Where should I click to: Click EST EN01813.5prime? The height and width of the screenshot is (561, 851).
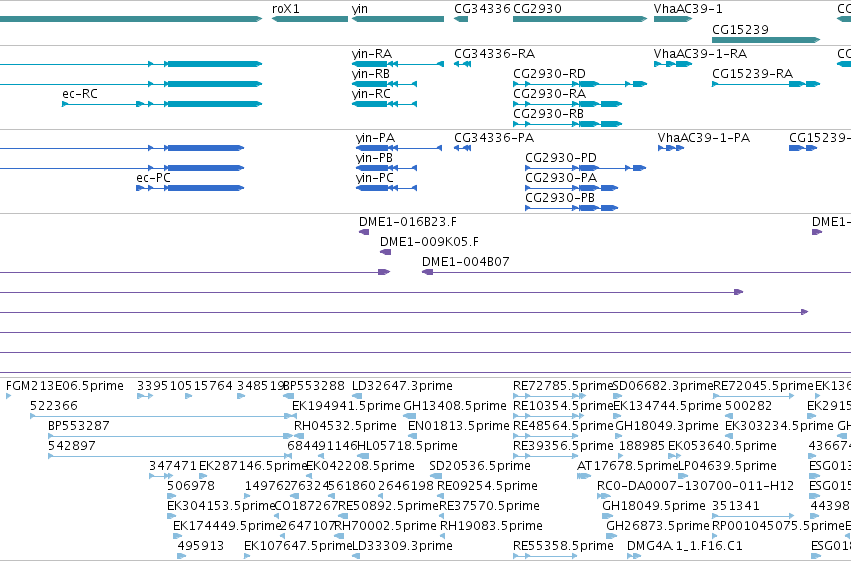click(x=412, y=436)
